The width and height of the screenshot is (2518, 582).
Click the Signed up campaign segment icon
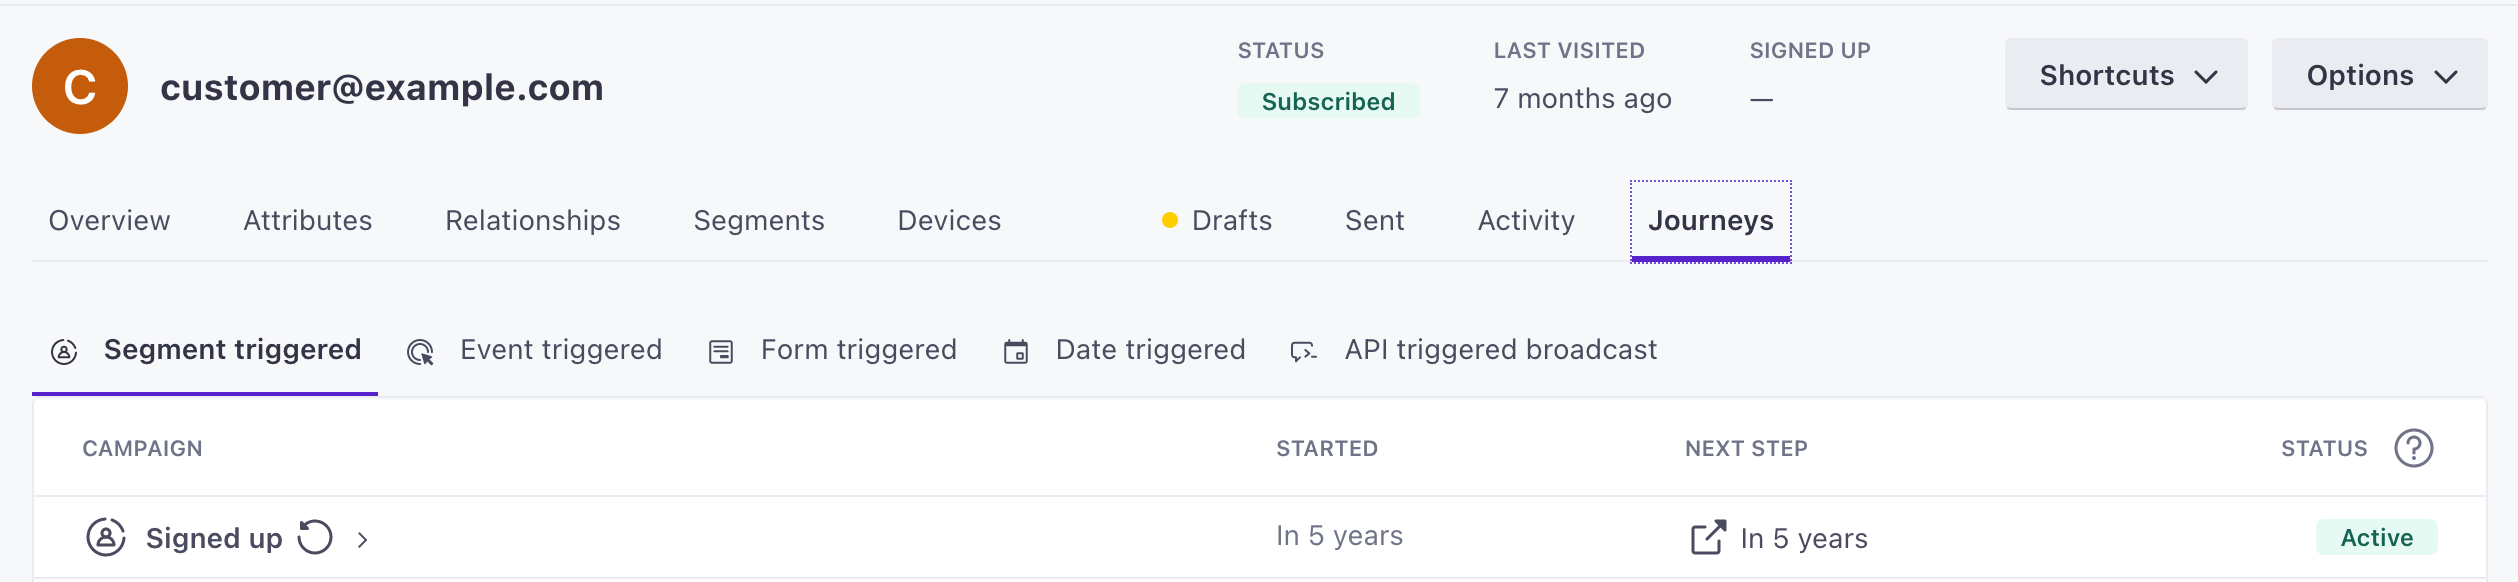click(106, 537)
